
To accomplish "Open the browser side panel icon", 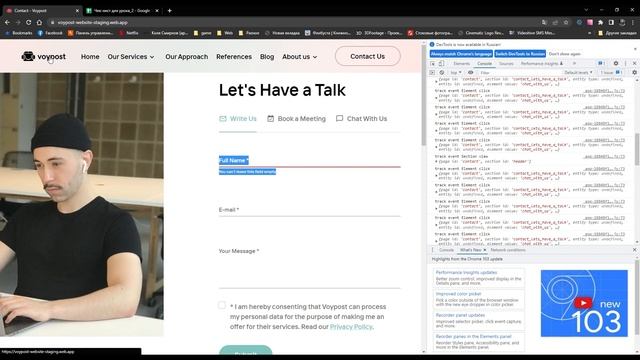I will [x=611, y=22].
